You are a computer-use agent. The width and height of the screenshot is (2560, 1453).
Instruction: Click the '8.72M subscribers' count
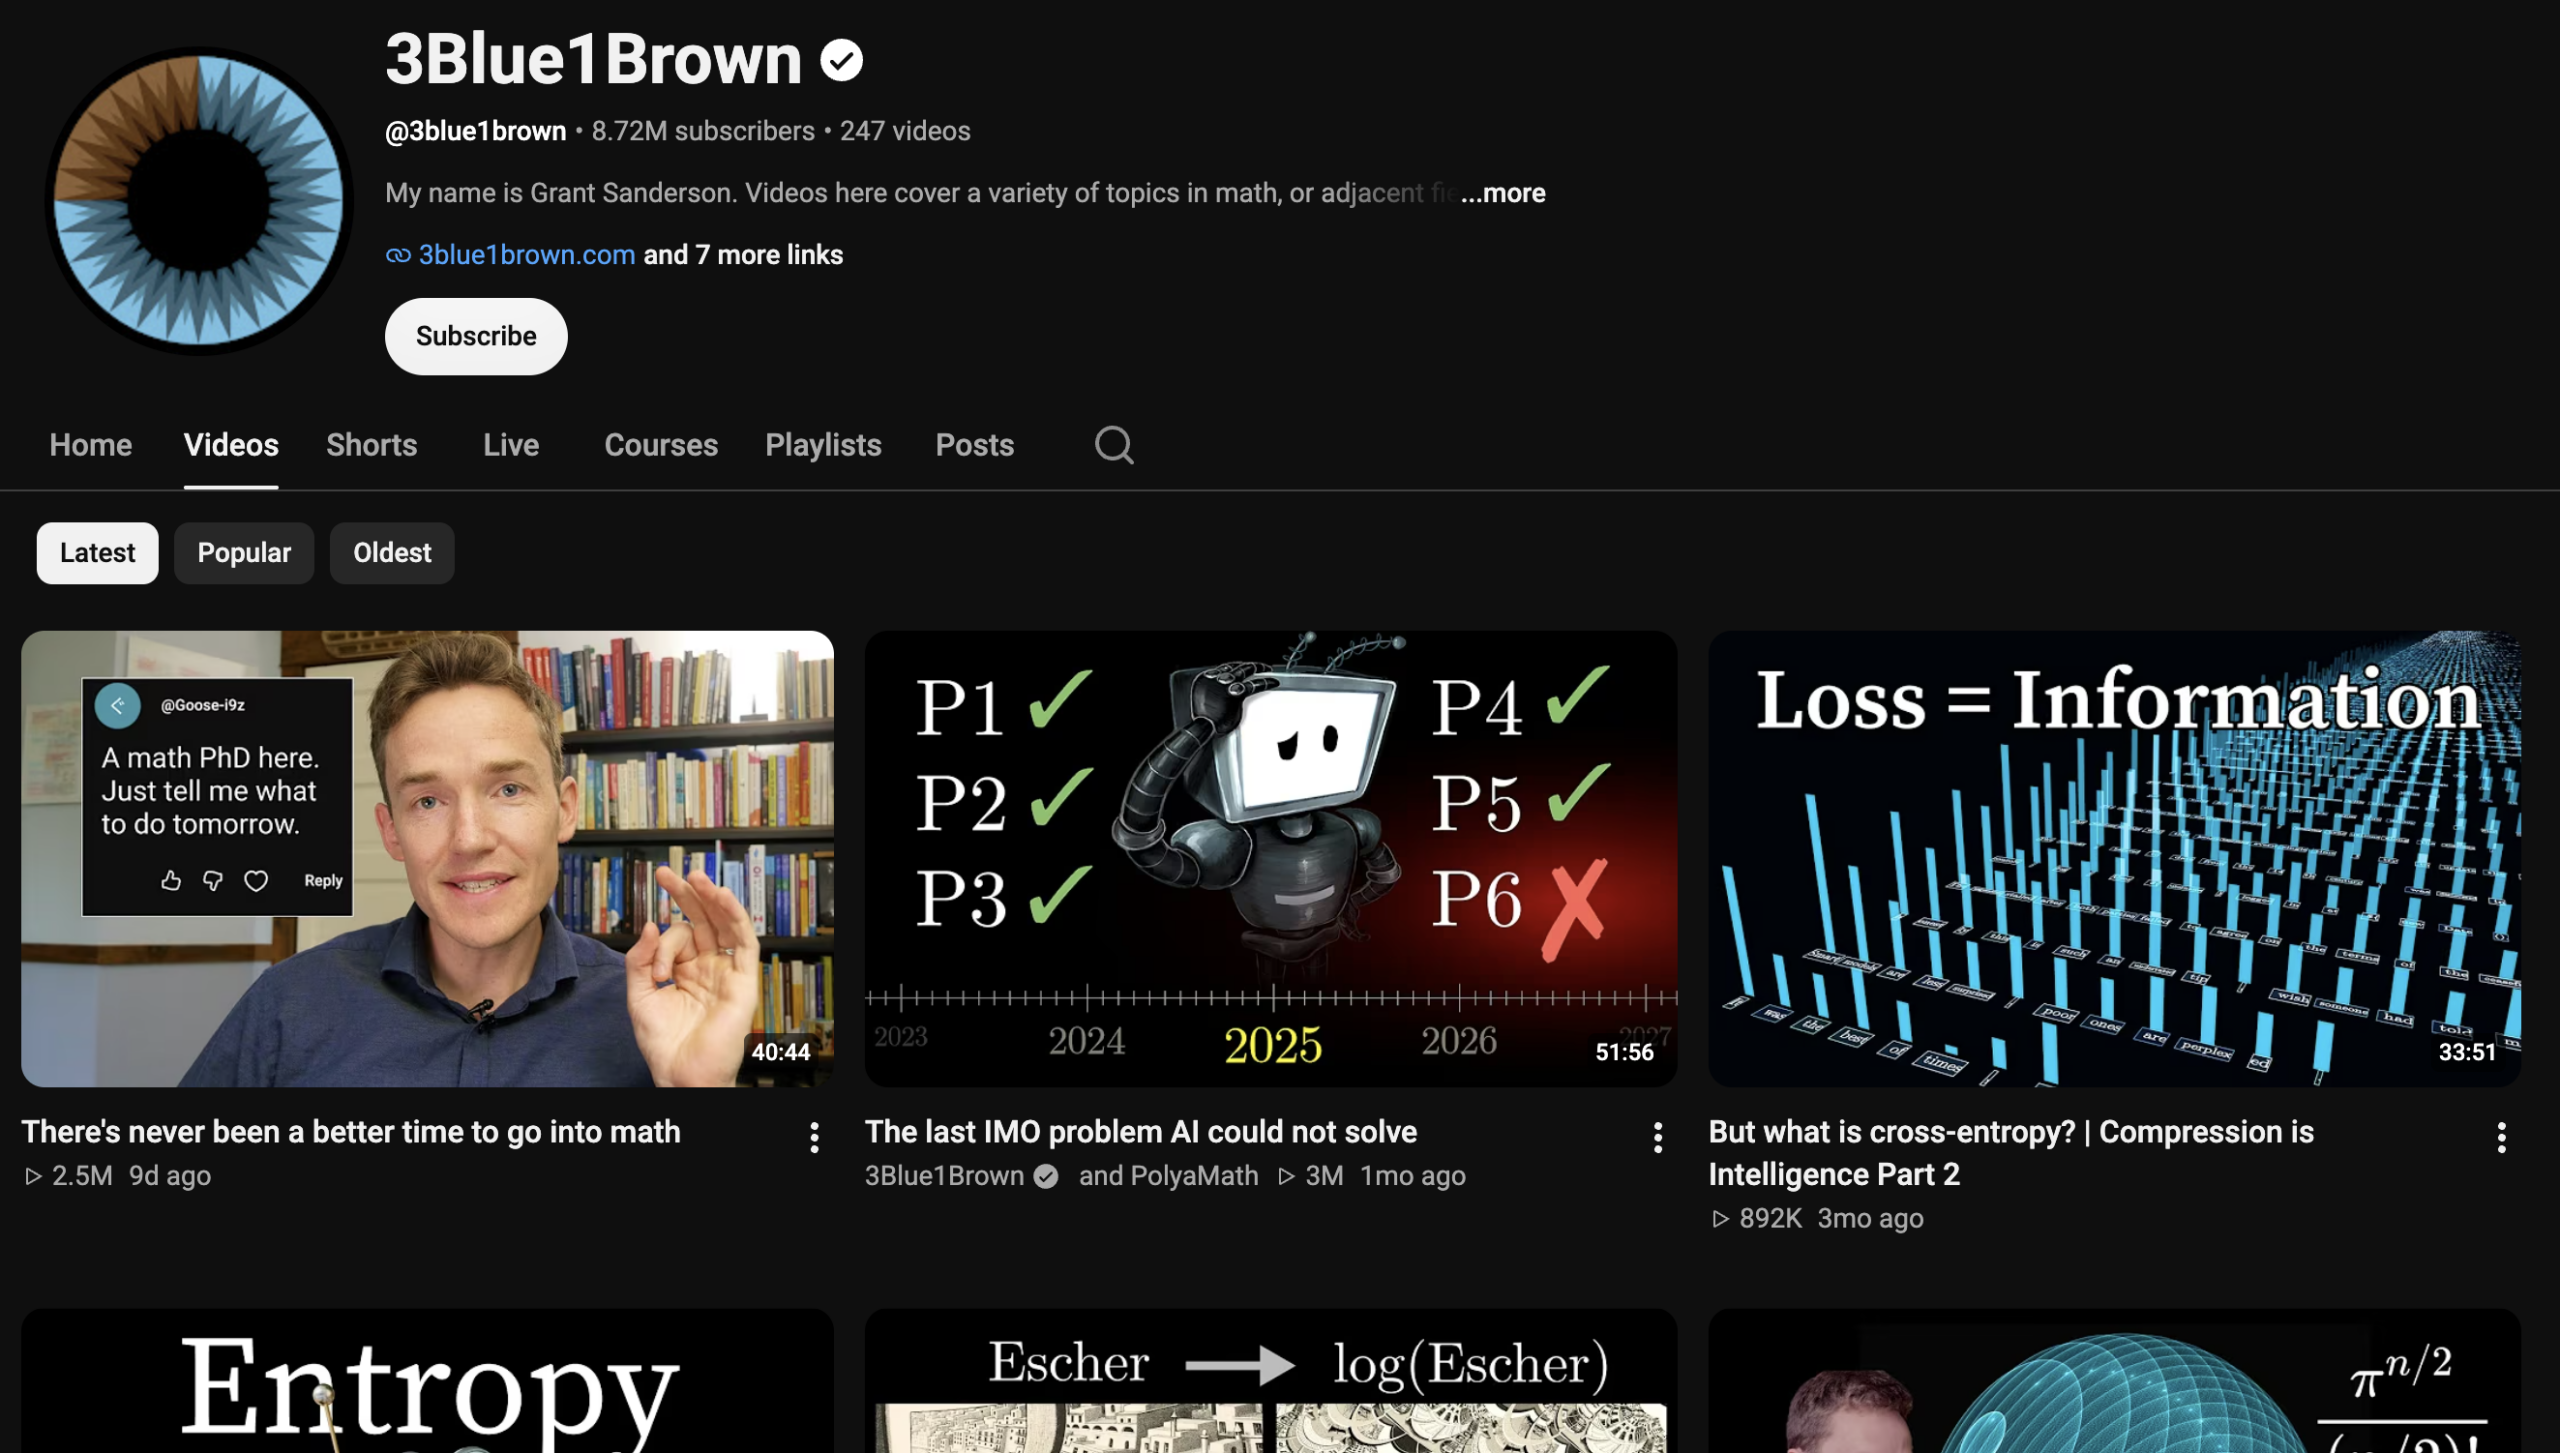703,131
